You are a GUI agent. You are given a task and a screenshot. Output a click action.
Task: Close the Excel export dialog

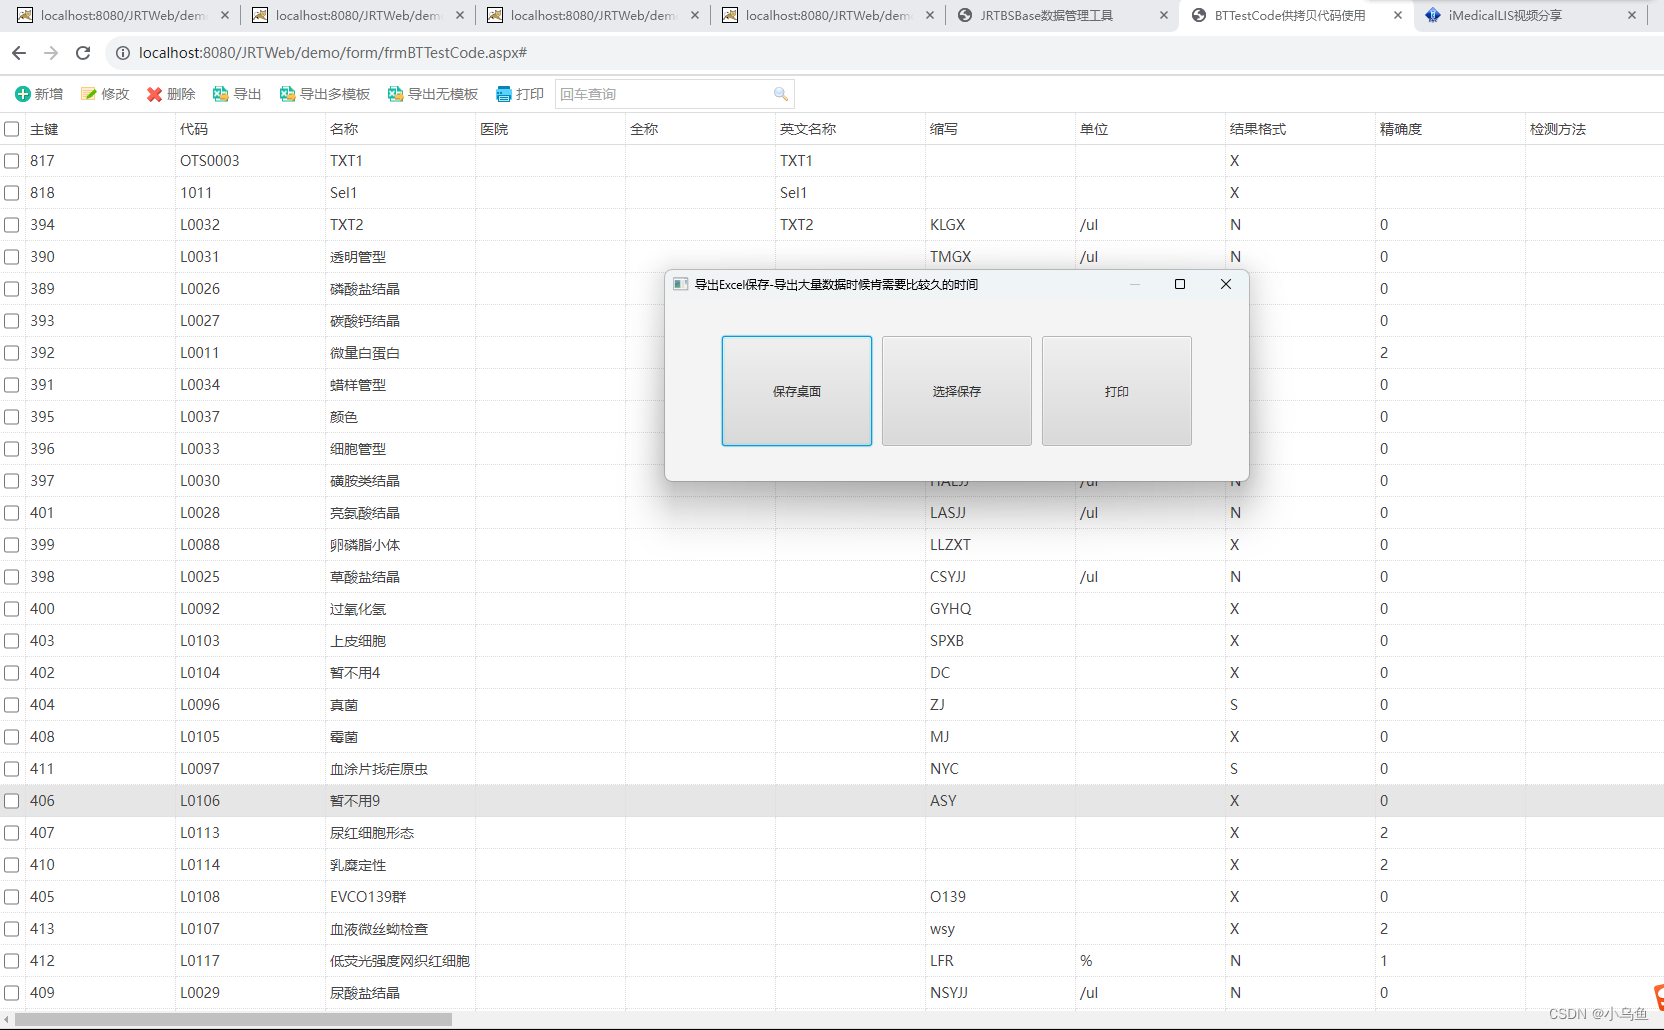coord(1226,284)
